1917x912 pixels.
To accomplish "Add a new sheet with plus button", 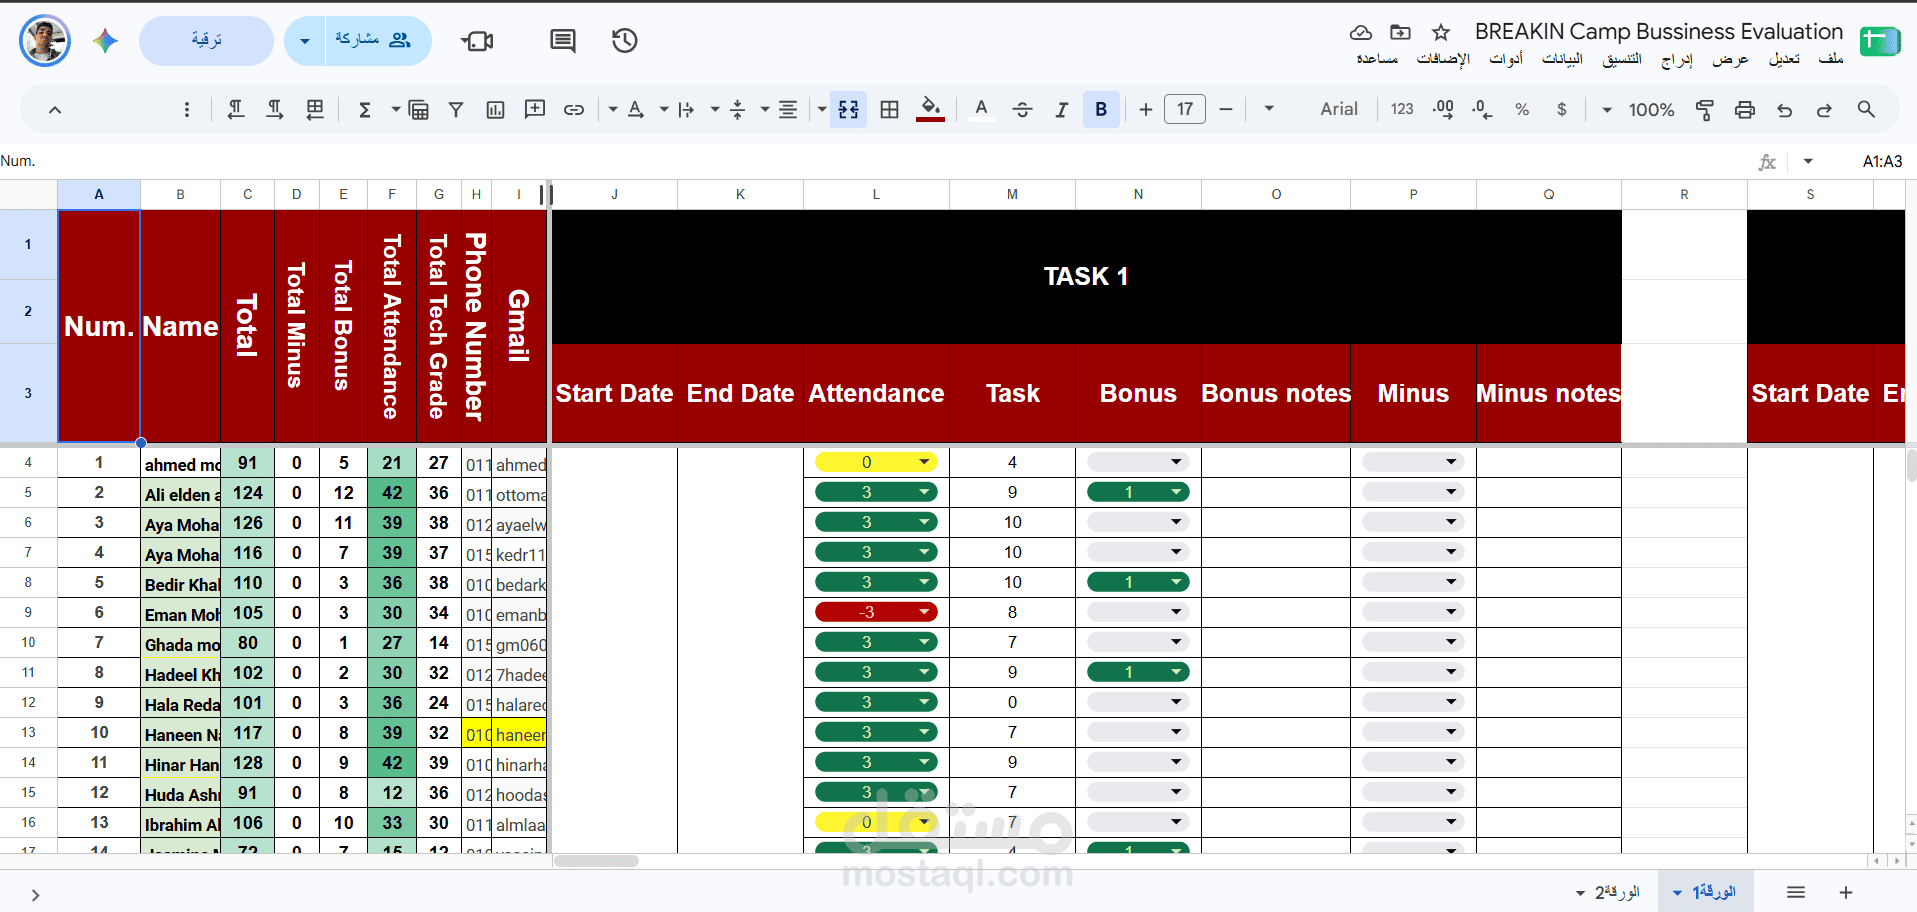I will point(1846,892).
